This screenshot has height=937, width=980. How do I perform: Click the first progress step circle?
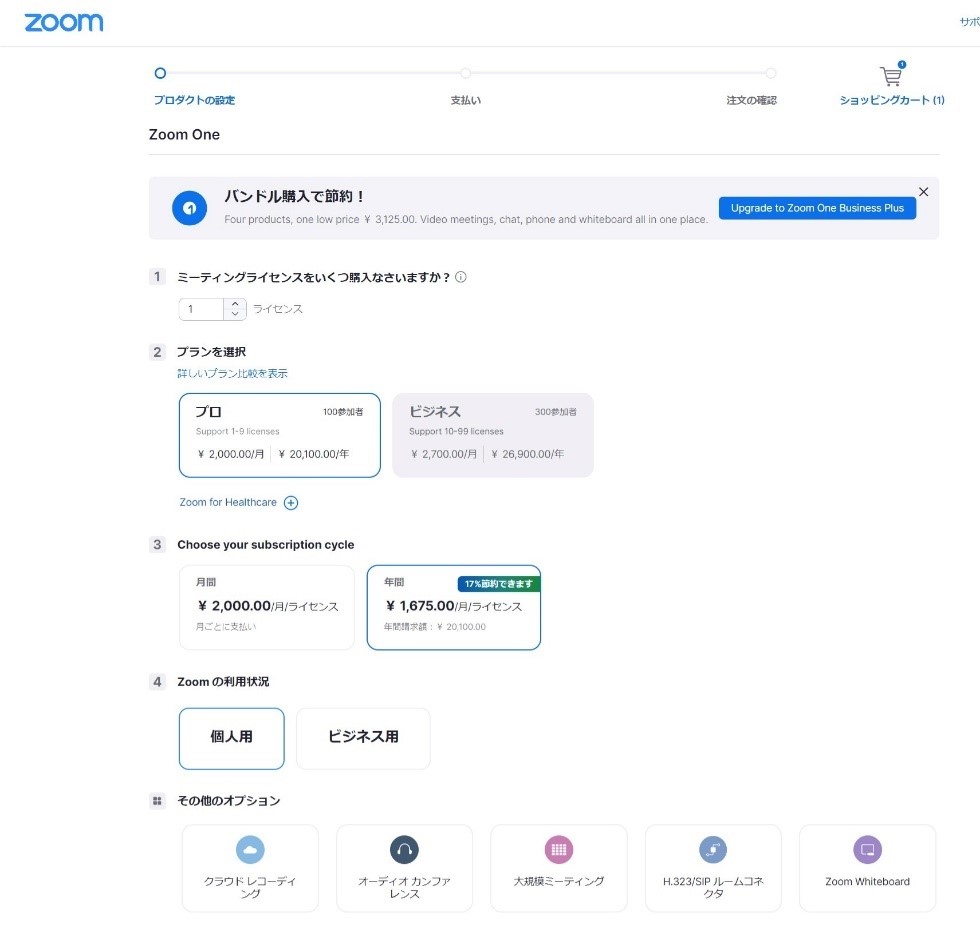[x=160, y=73]
